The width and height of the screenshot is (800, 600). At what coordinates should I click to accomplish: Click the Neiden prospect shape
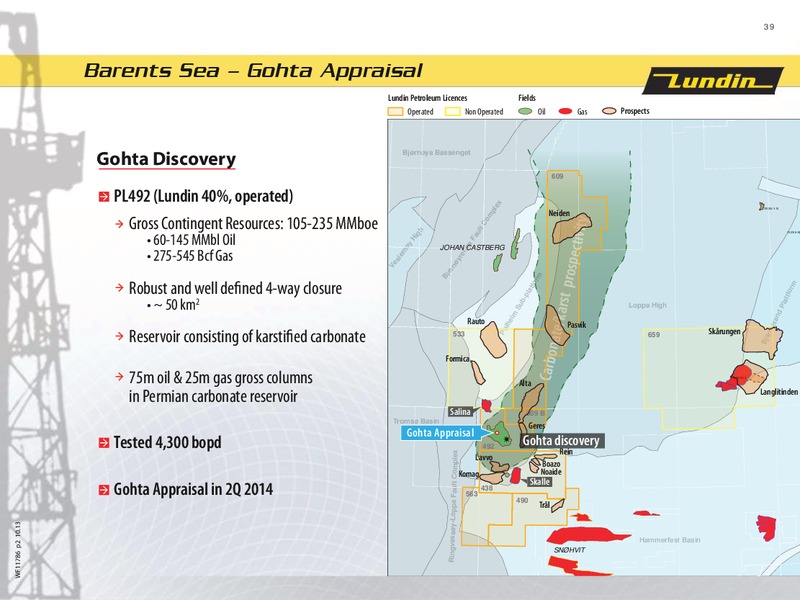click(x=572, y=228)
